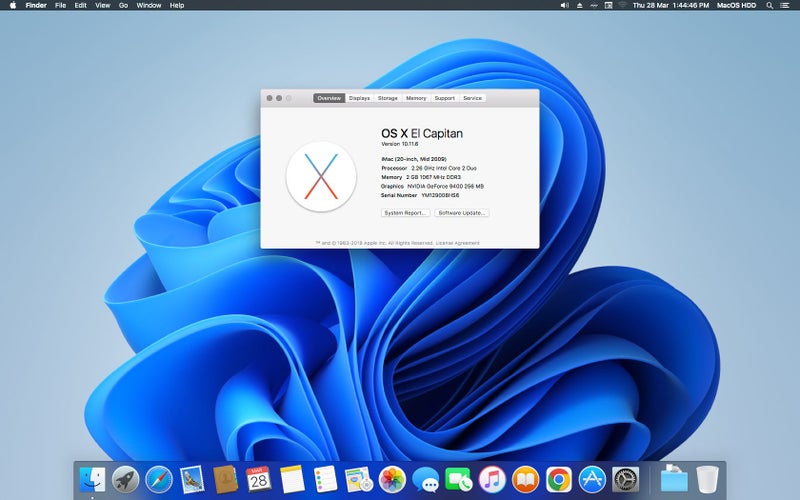This screenshot has width=800, height=500.
Task: Click the iMac (20-inch, Mid 2009) text
Action: pos(414,159)
